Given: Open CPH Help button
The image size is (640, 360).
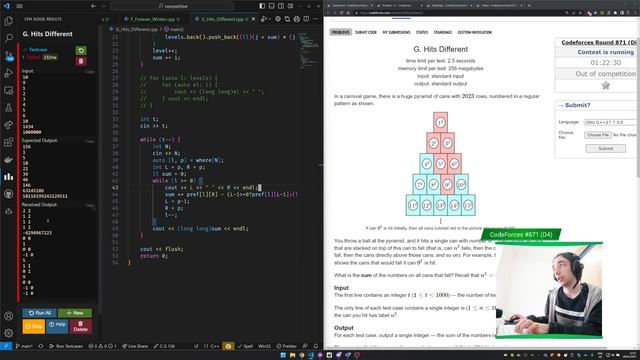Looking at the screenshot, I should [x=57, y=326].
